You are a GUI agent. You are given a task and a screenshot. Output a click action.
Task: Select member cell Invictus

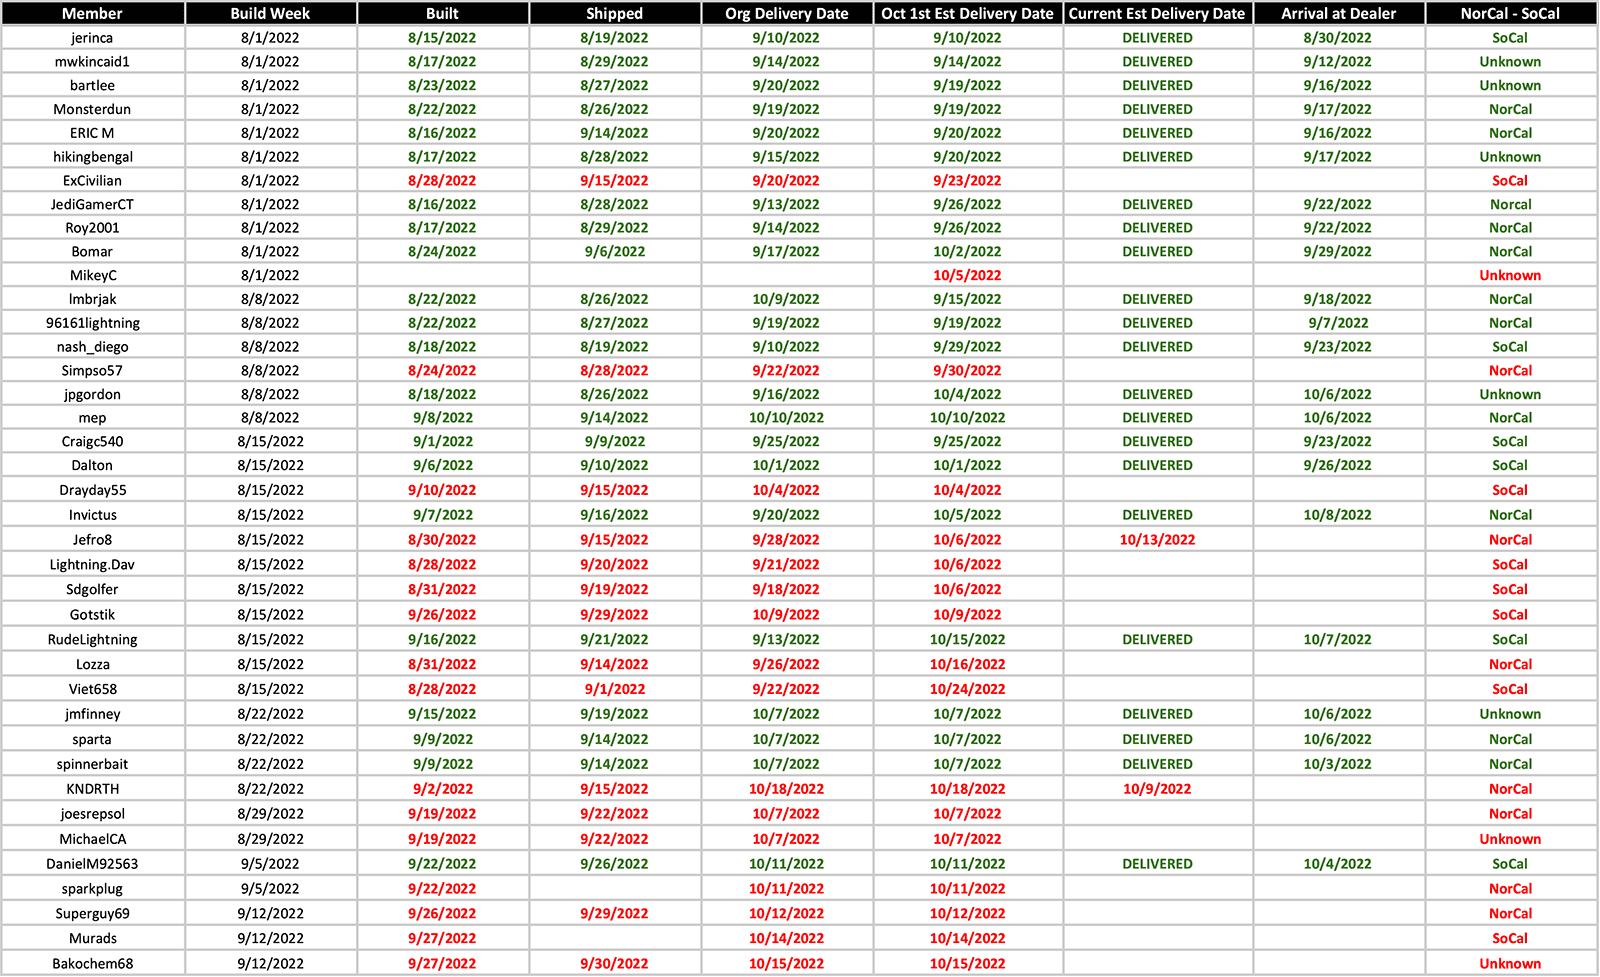(x=93, y=515)
